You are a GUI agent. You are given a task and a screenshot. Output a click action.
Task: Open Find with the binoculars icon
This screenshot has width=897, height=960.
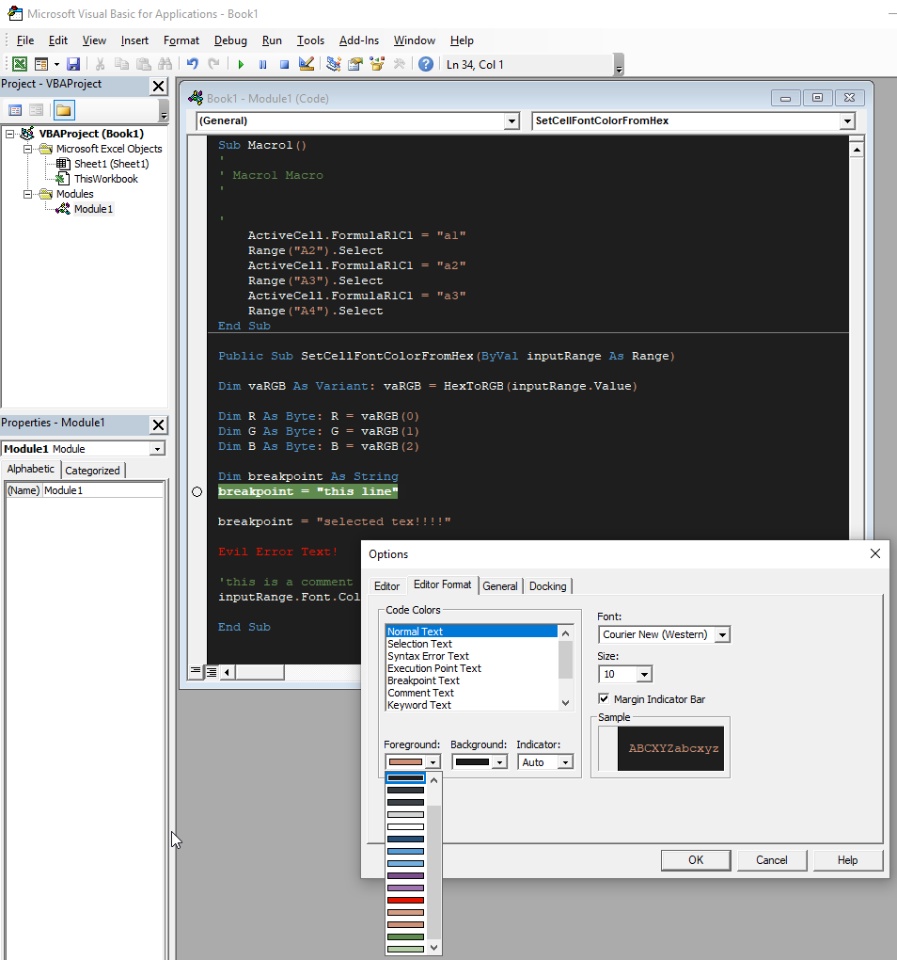(165, 64)
